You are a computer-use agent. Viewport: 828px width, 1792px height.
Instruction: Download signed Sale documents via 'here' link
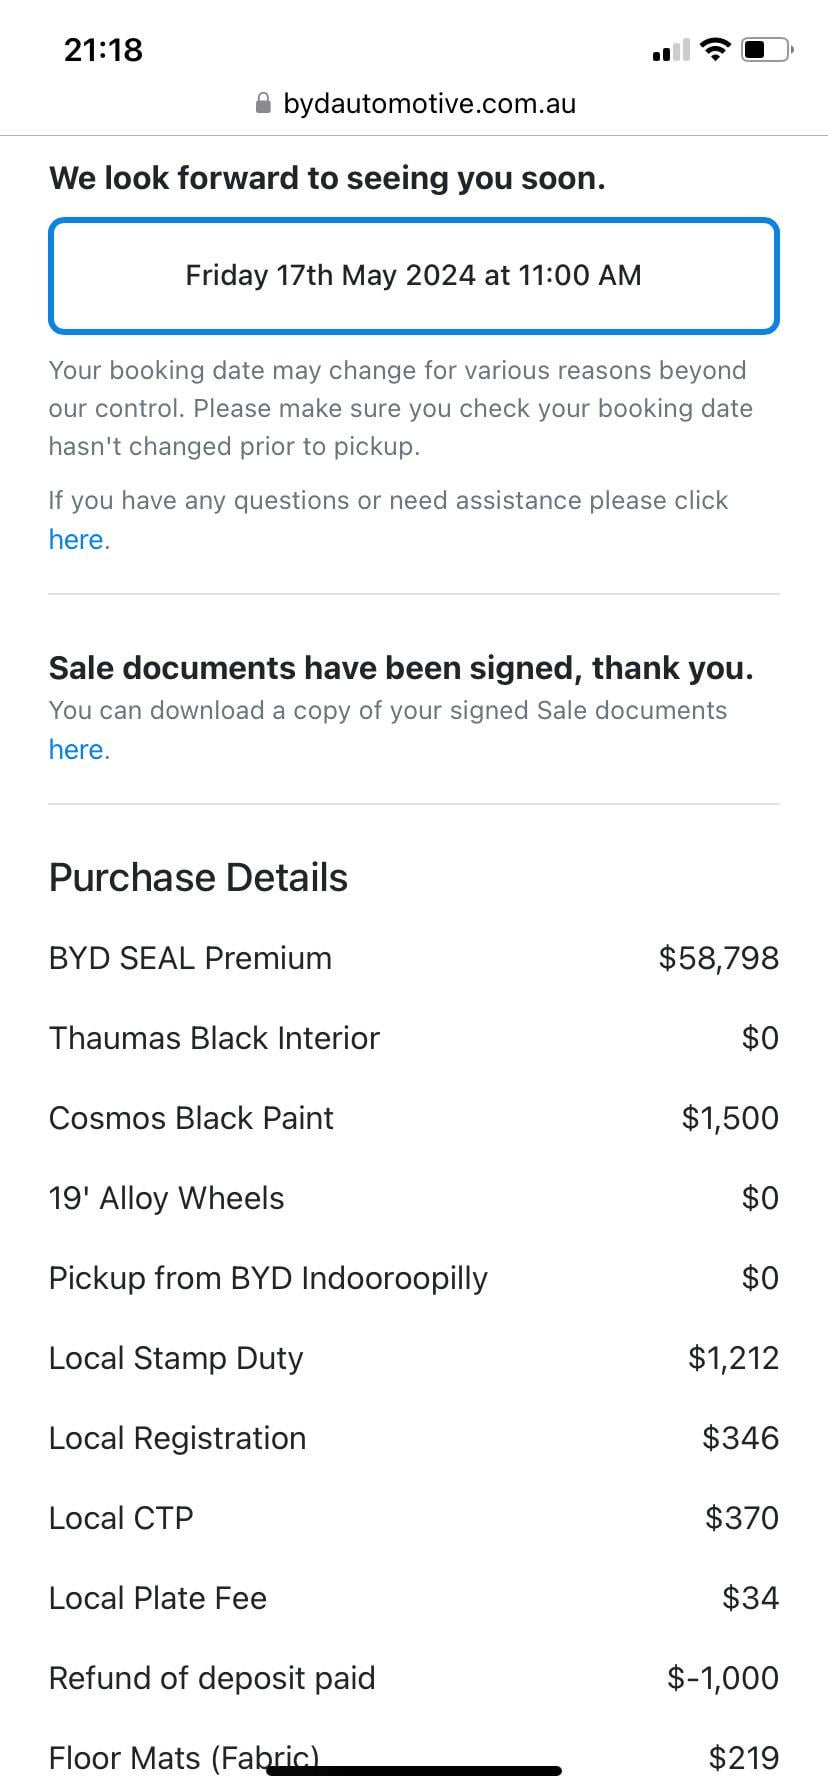click(x=76, y=750)
